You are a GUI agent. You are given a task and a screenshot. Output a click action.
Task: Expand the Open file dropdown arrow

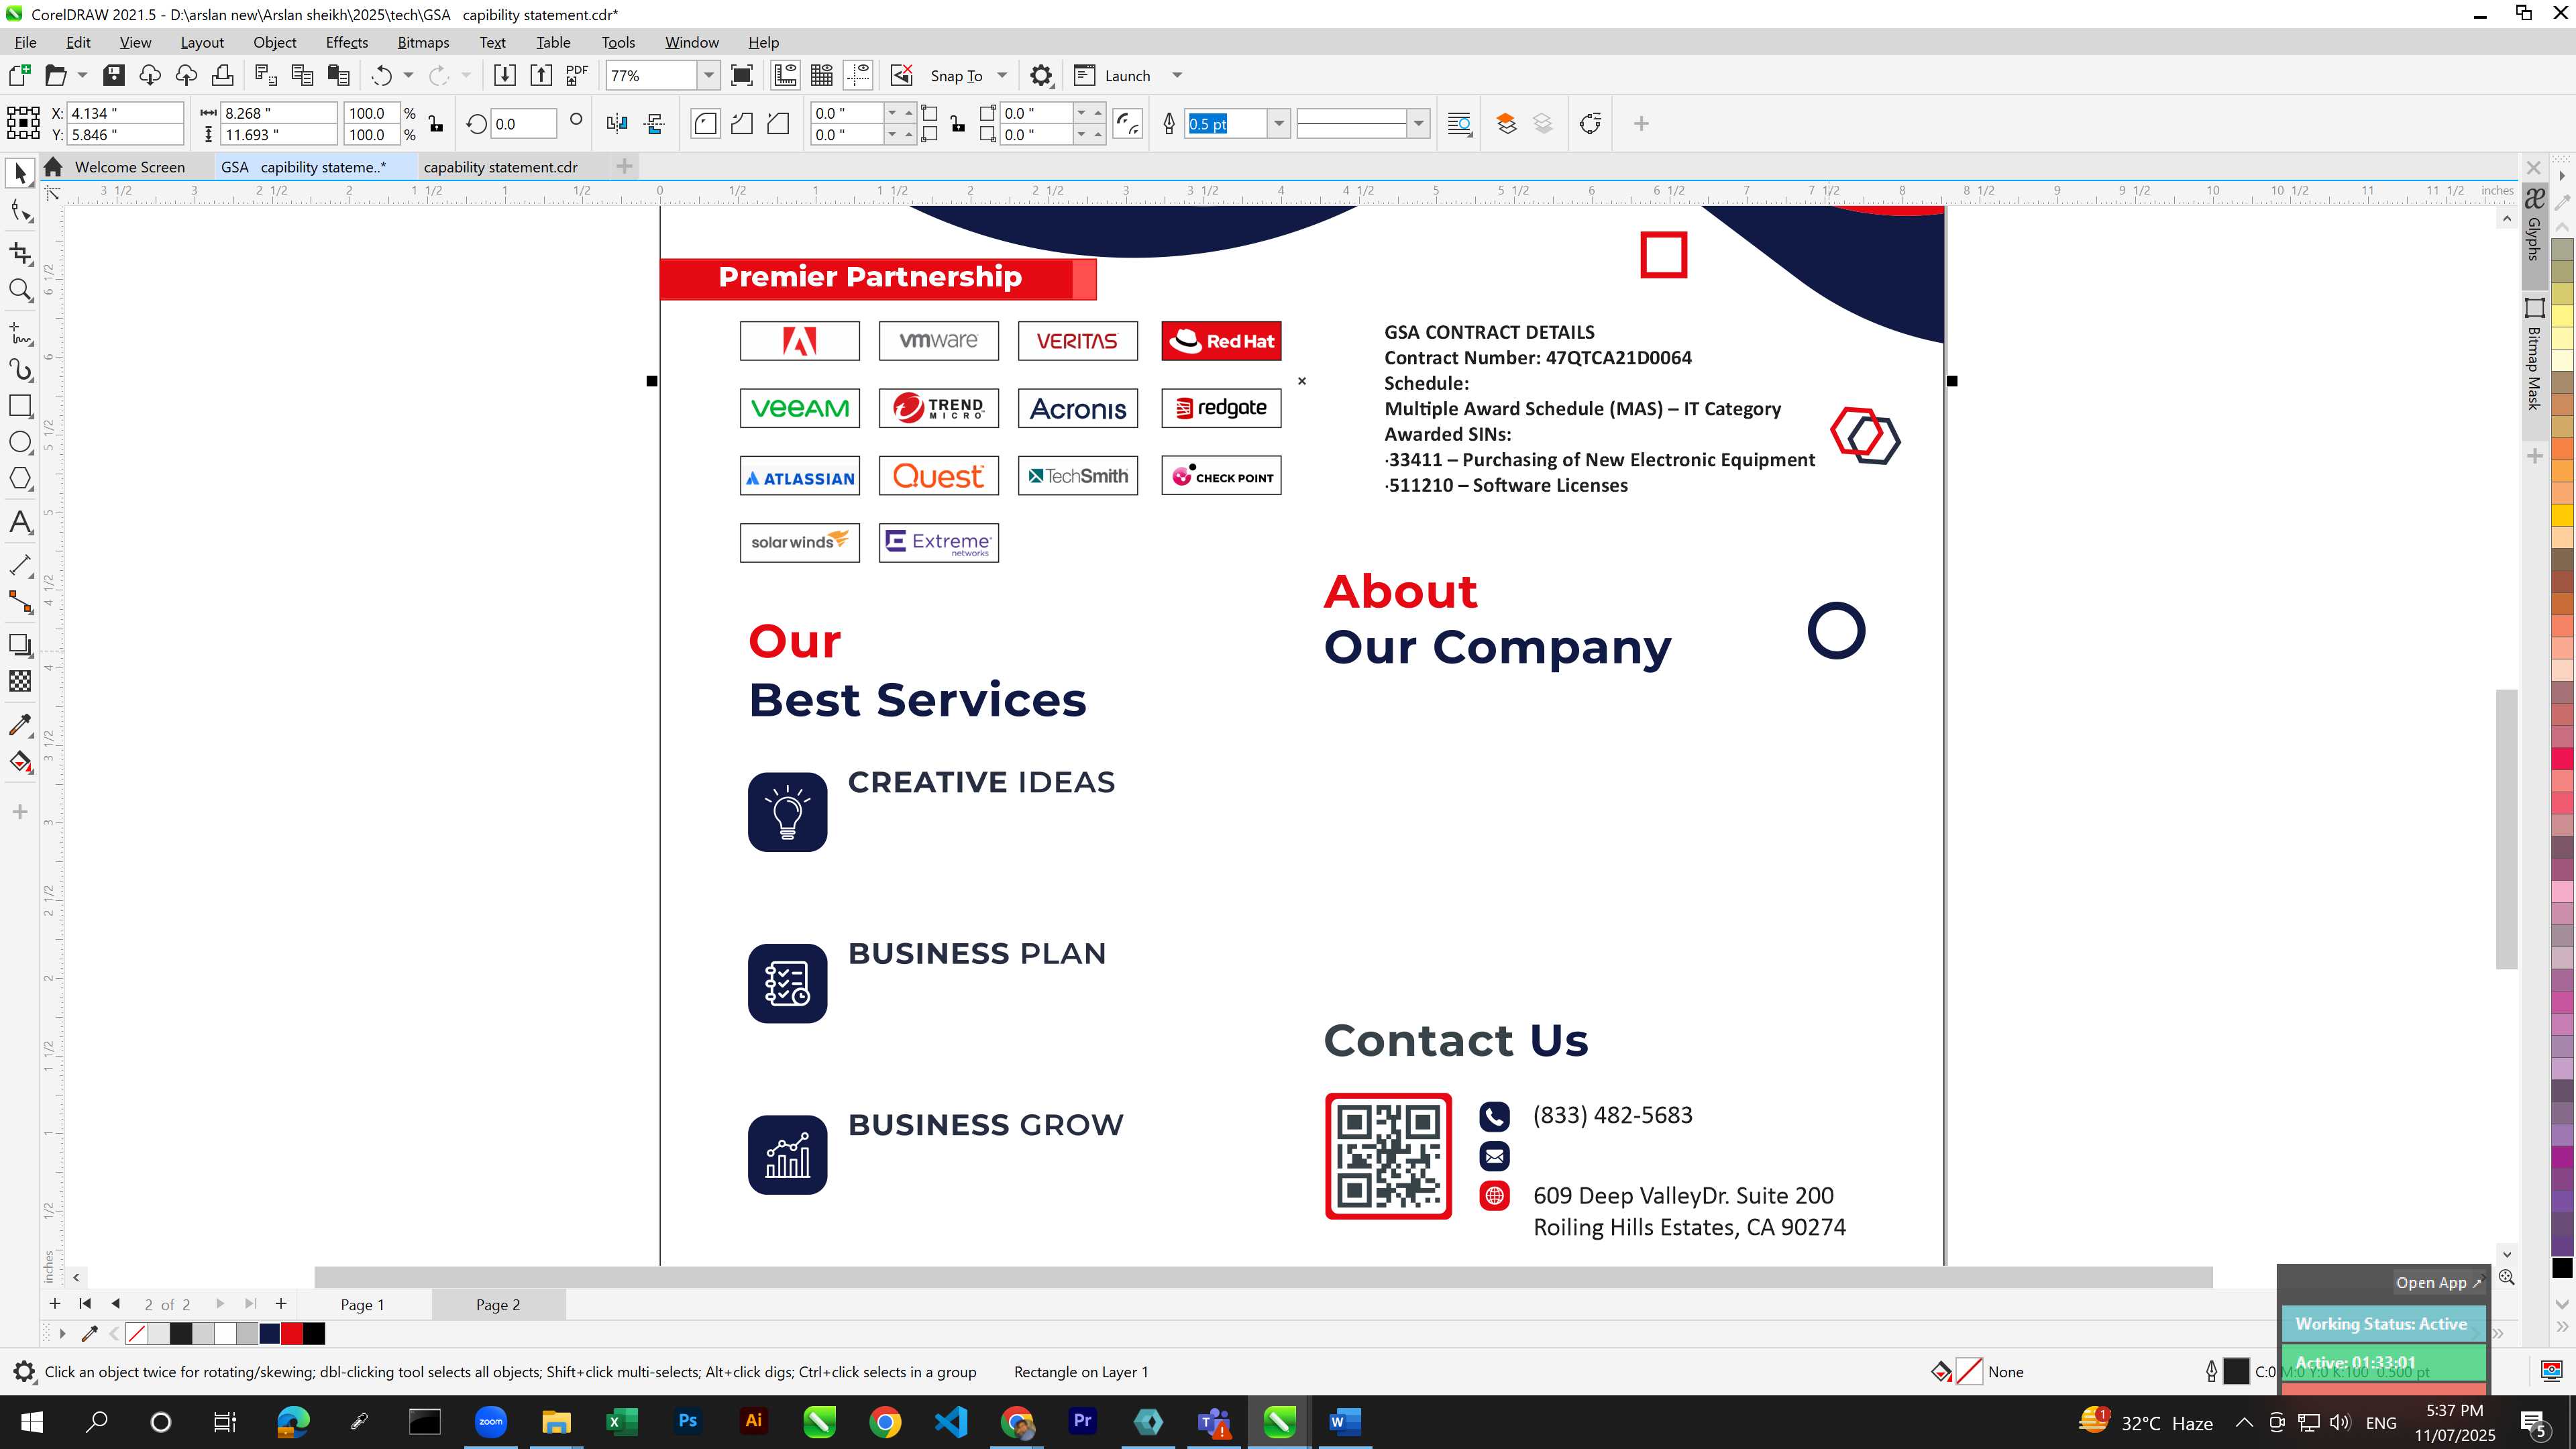[82, 75]
